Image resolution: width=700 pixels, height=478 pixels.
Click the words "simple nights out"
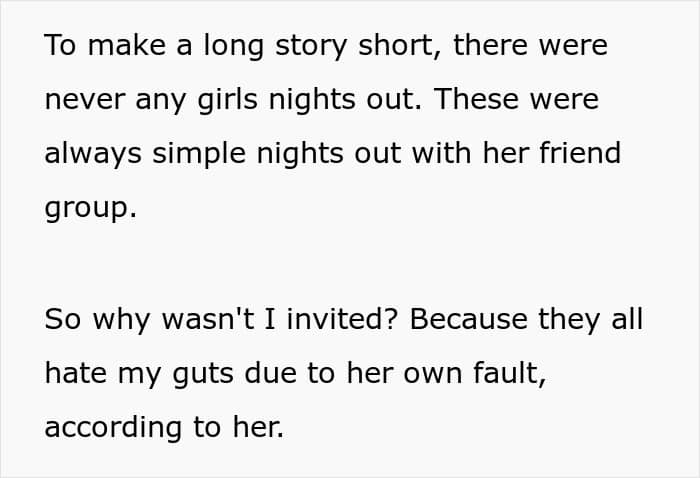point(276,154)
